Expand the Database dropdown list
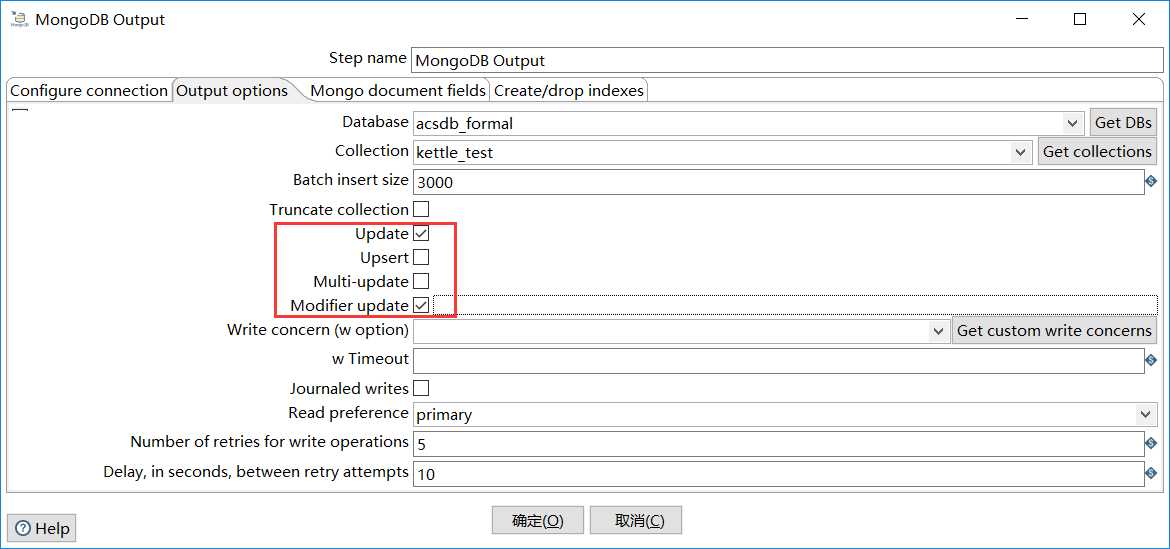 pos(1072,123)
